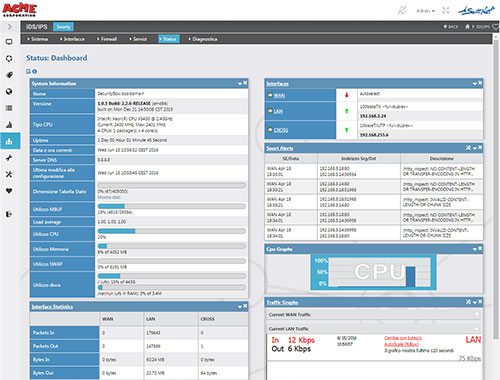Open the list rows icon in the sidebar
The width and height of the screenshot is (500, 380).
9,108
